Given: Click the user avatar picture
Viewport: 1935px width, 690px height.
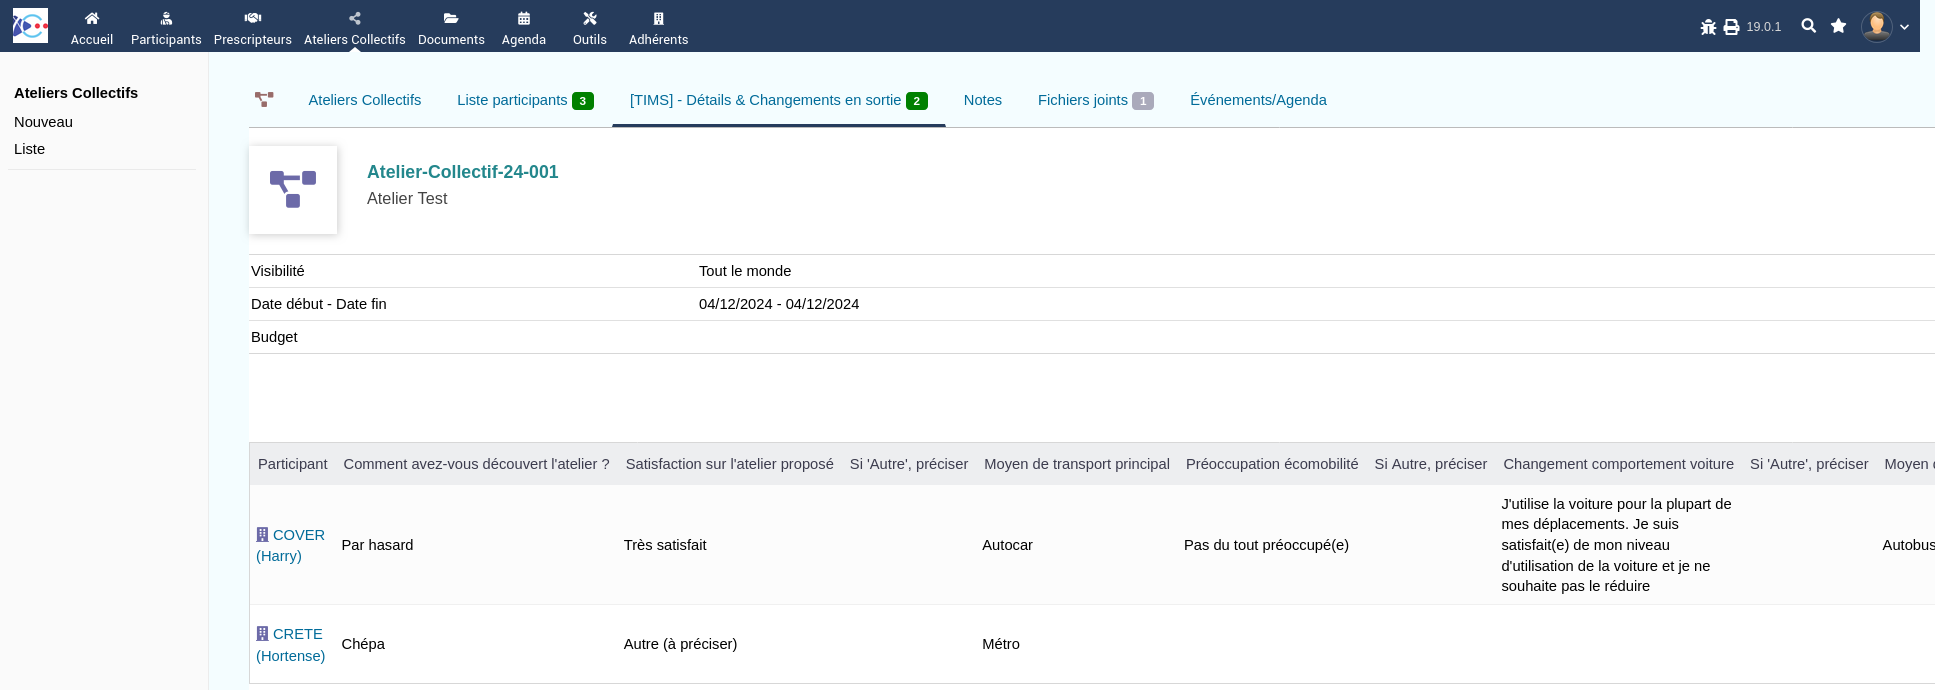Looking at the screenshot, I should point(1876,26).
